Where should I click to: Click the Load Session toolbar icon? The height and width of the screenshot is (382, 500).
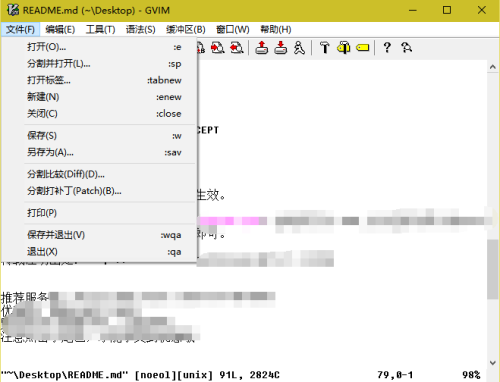click(x=262, y=48)
